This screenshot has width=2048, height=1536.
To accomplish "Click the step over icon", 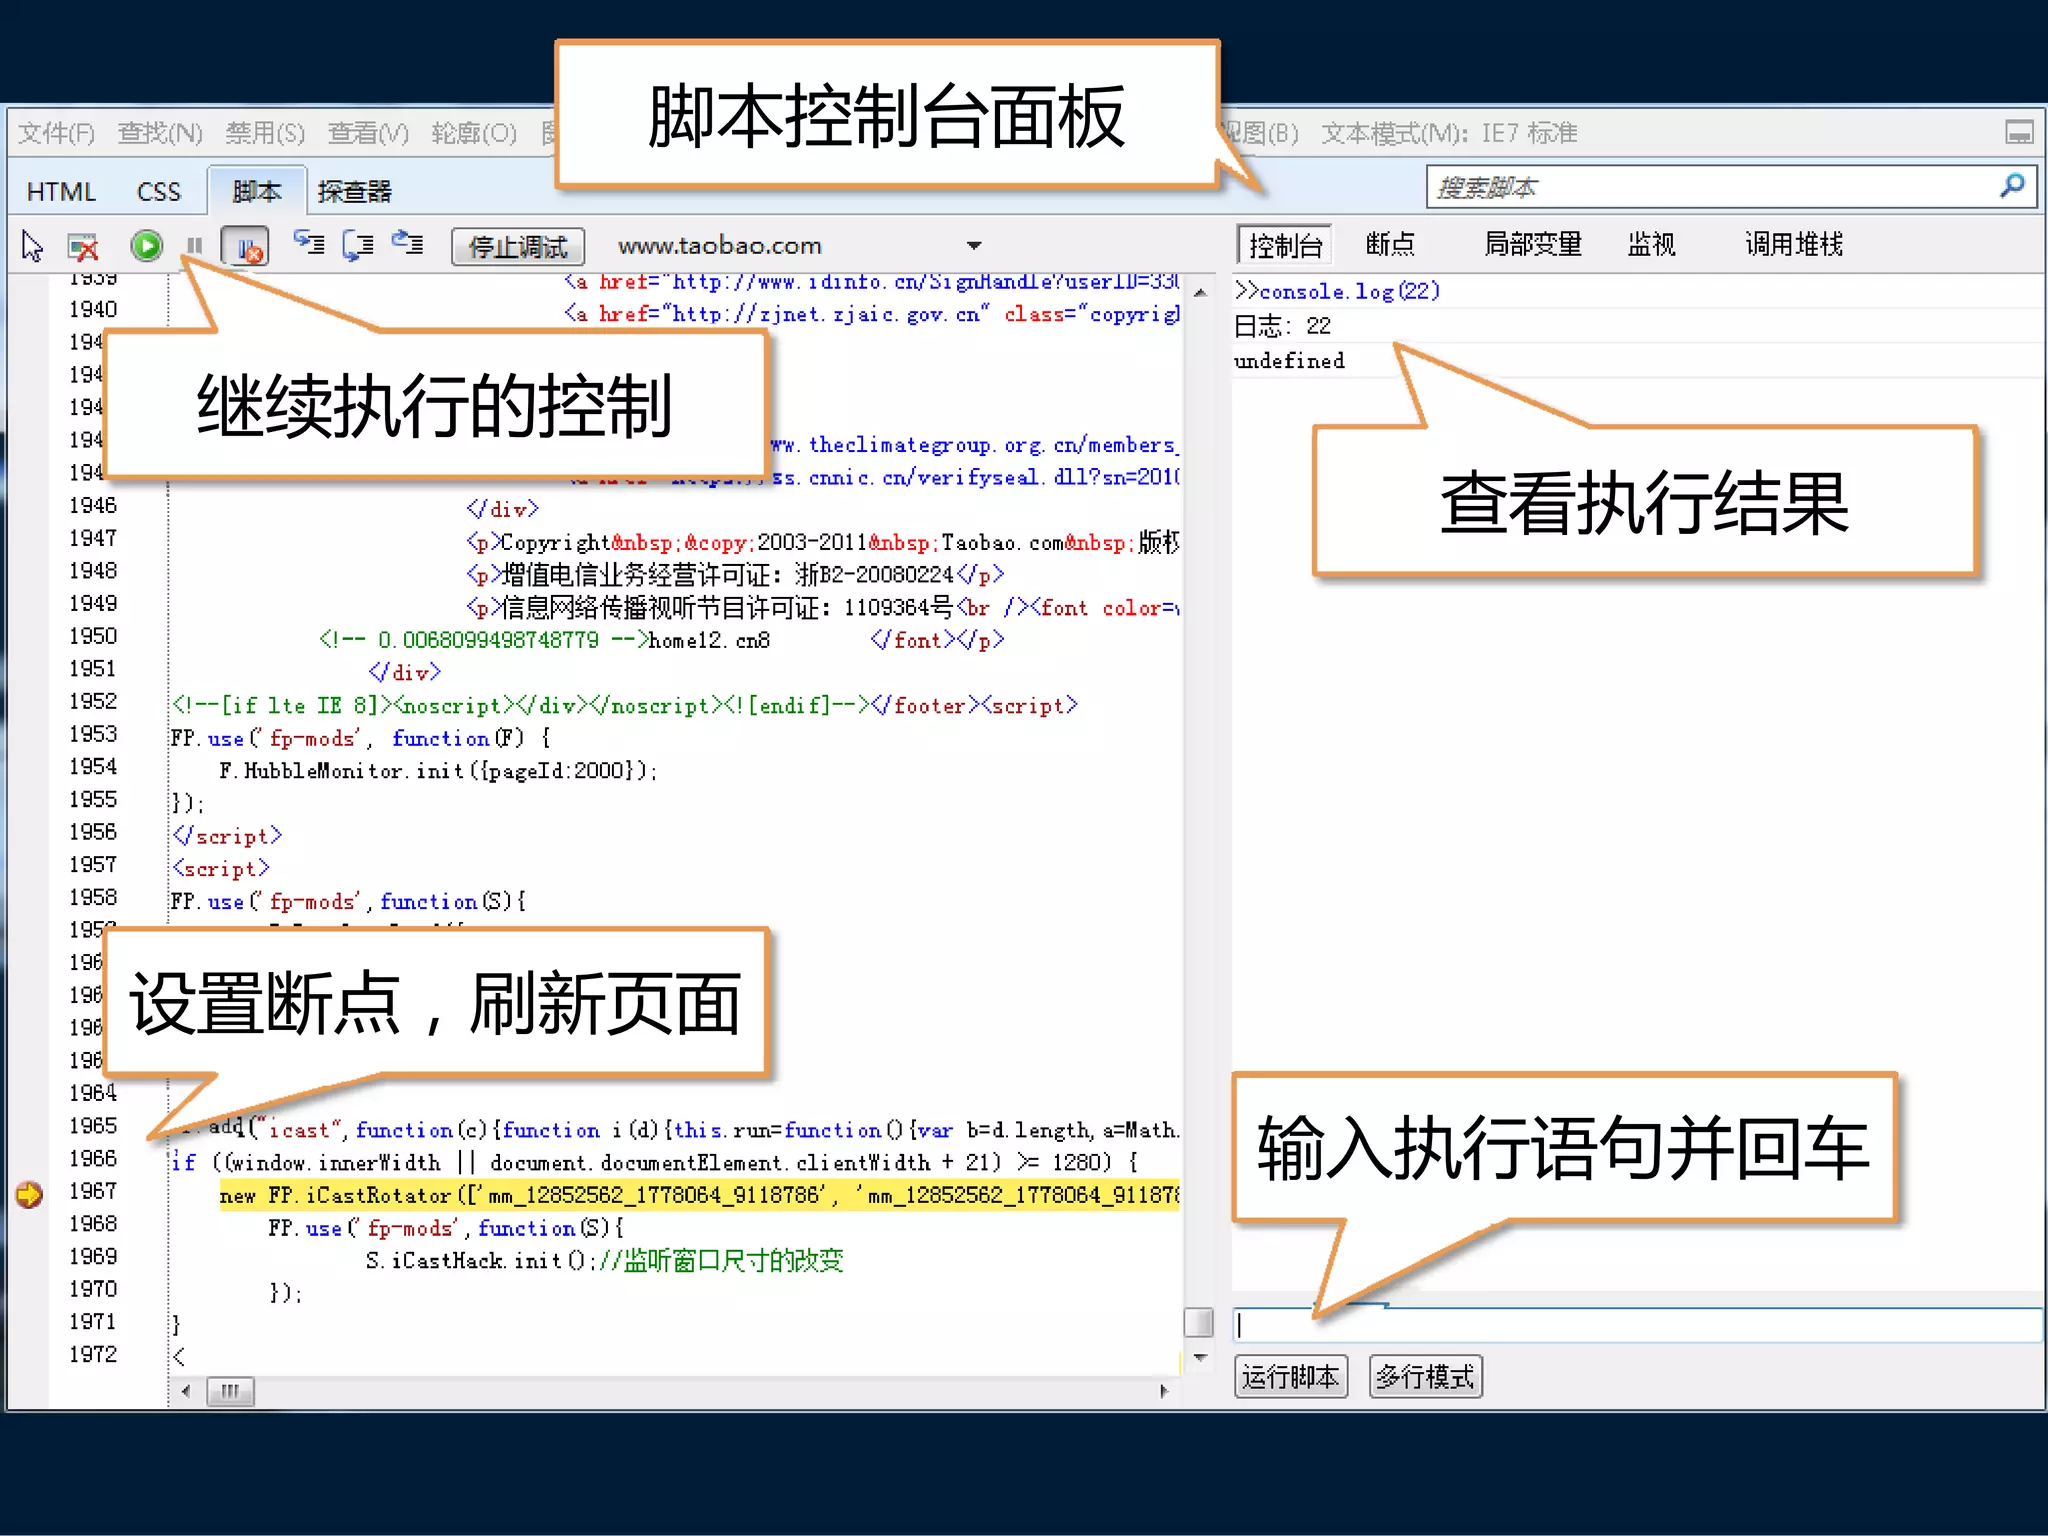I will 358,243.
